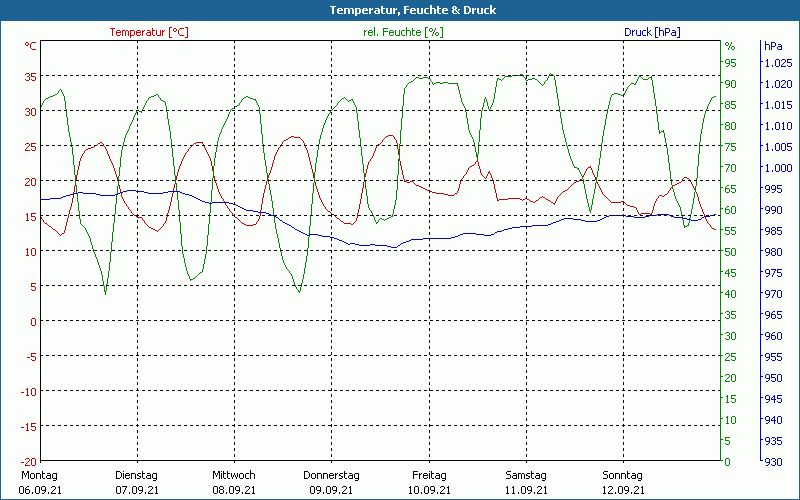Click the temperature axis value '-5'

[31, 356]
